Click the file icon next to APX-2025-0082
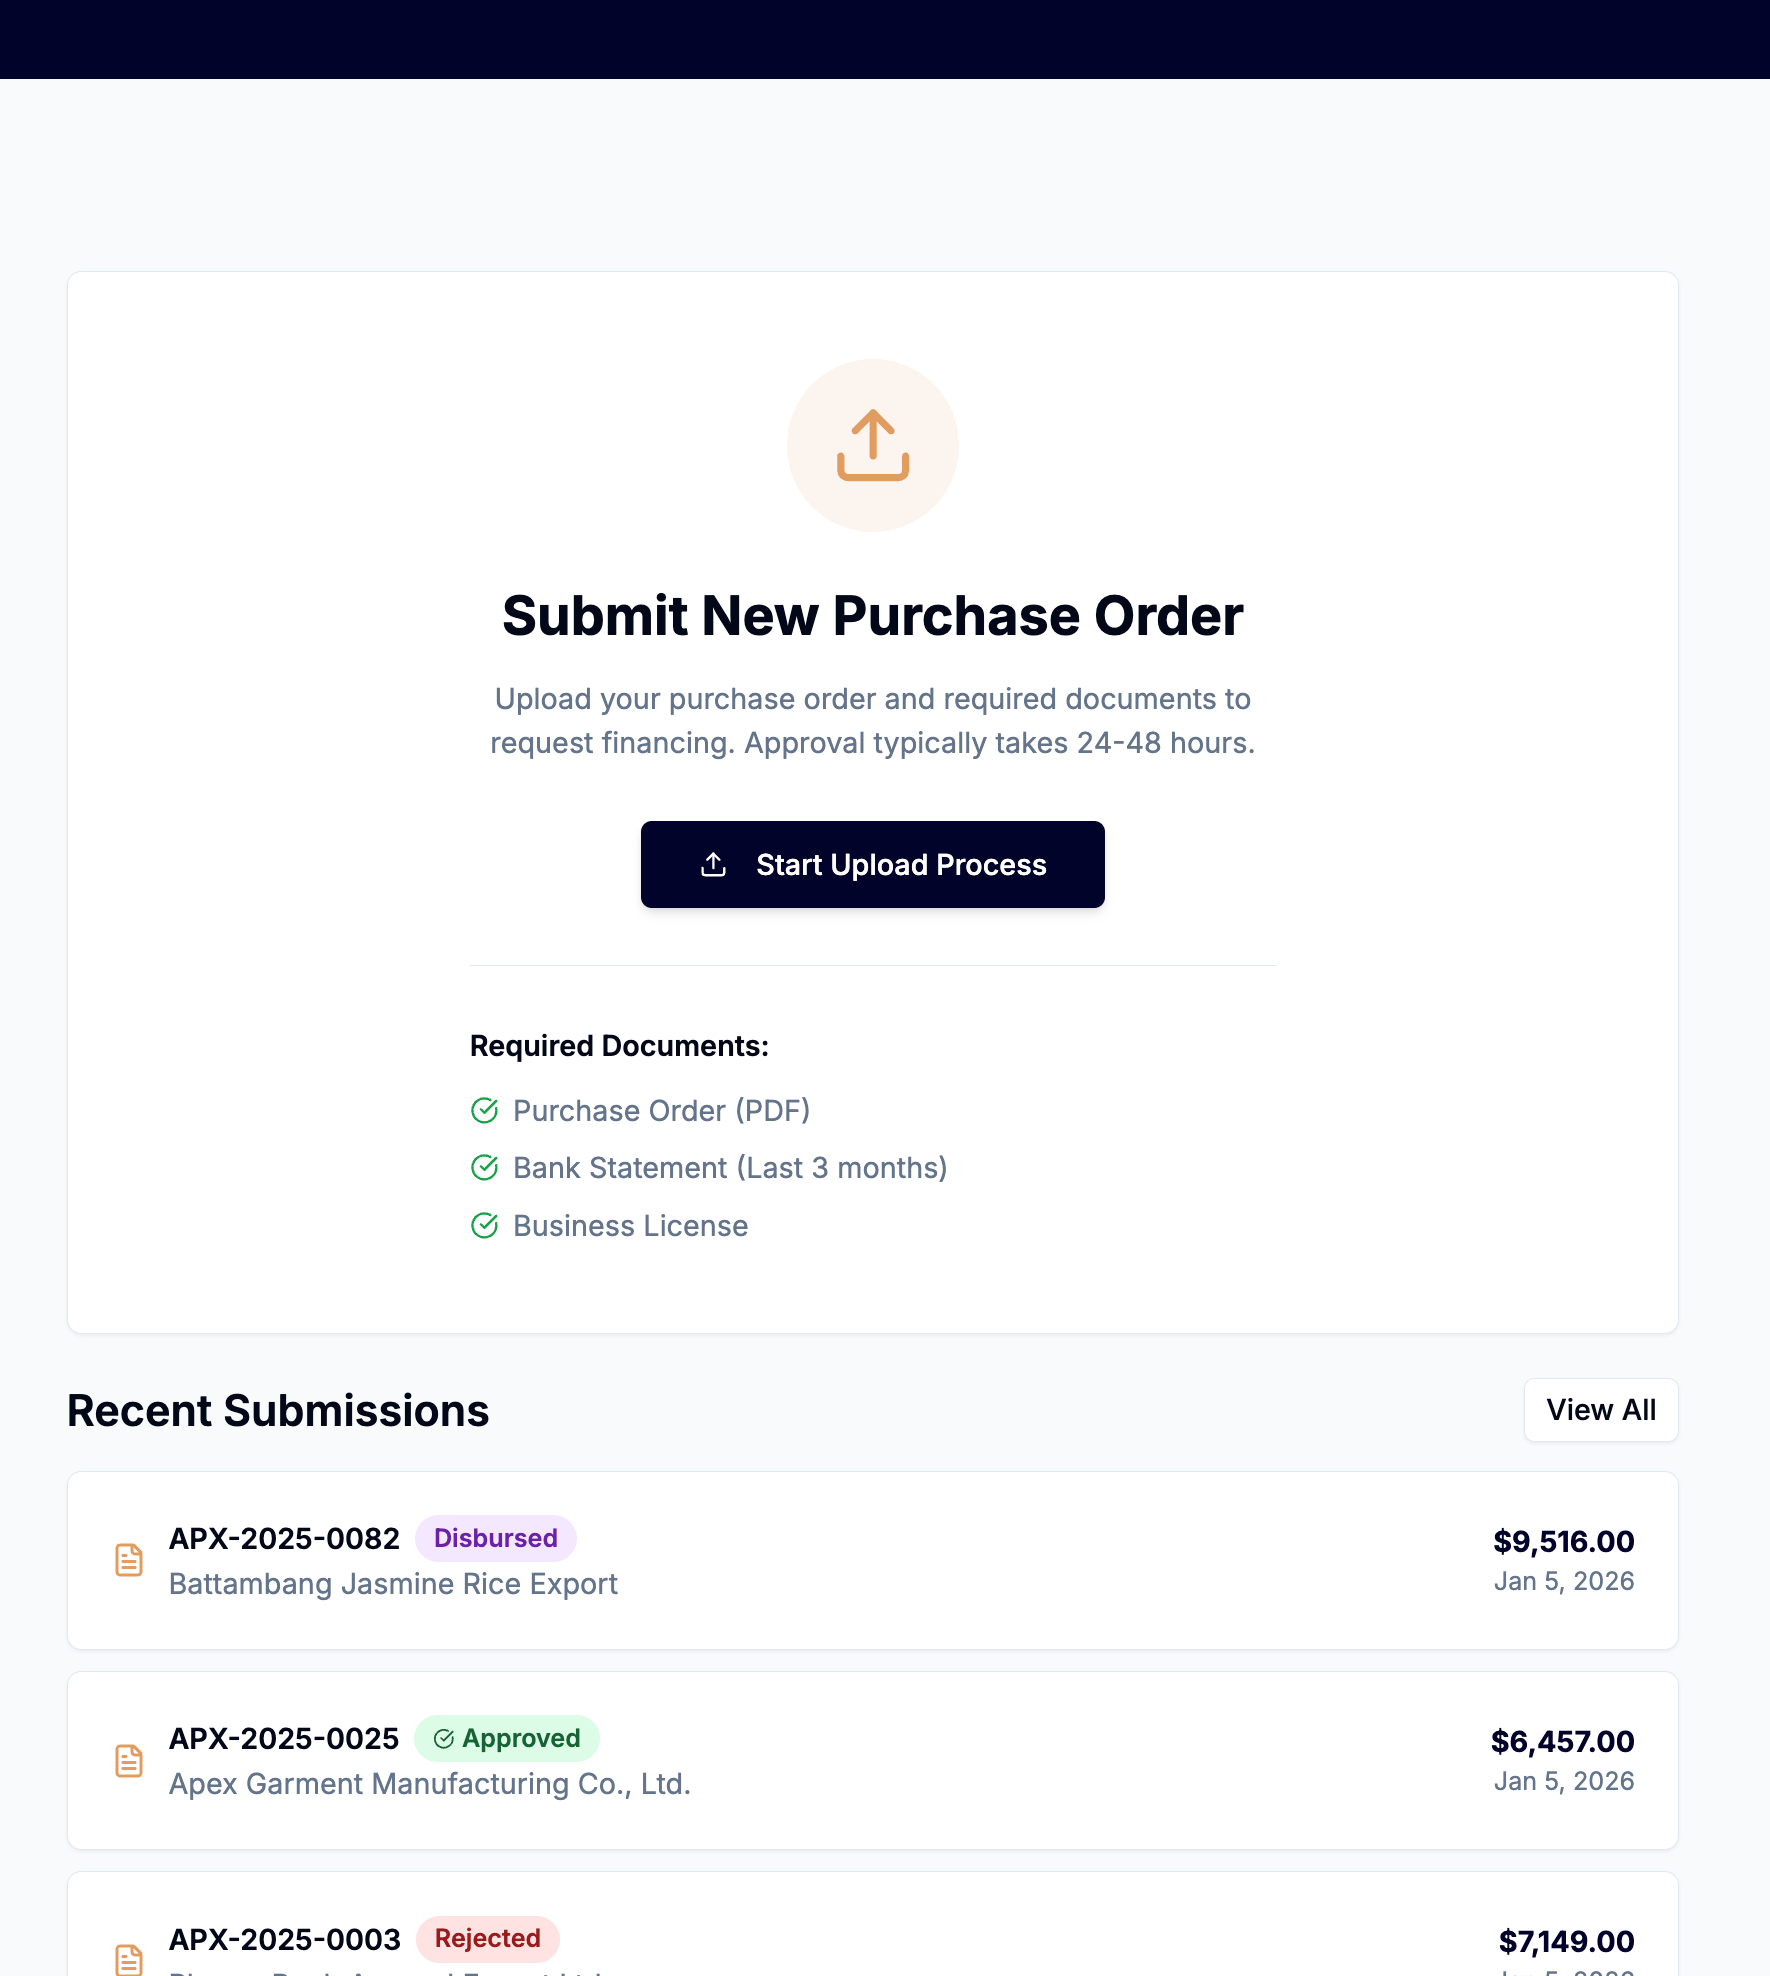The width and height of the screenshot is (1770, 1976). tap(128, 1559)
